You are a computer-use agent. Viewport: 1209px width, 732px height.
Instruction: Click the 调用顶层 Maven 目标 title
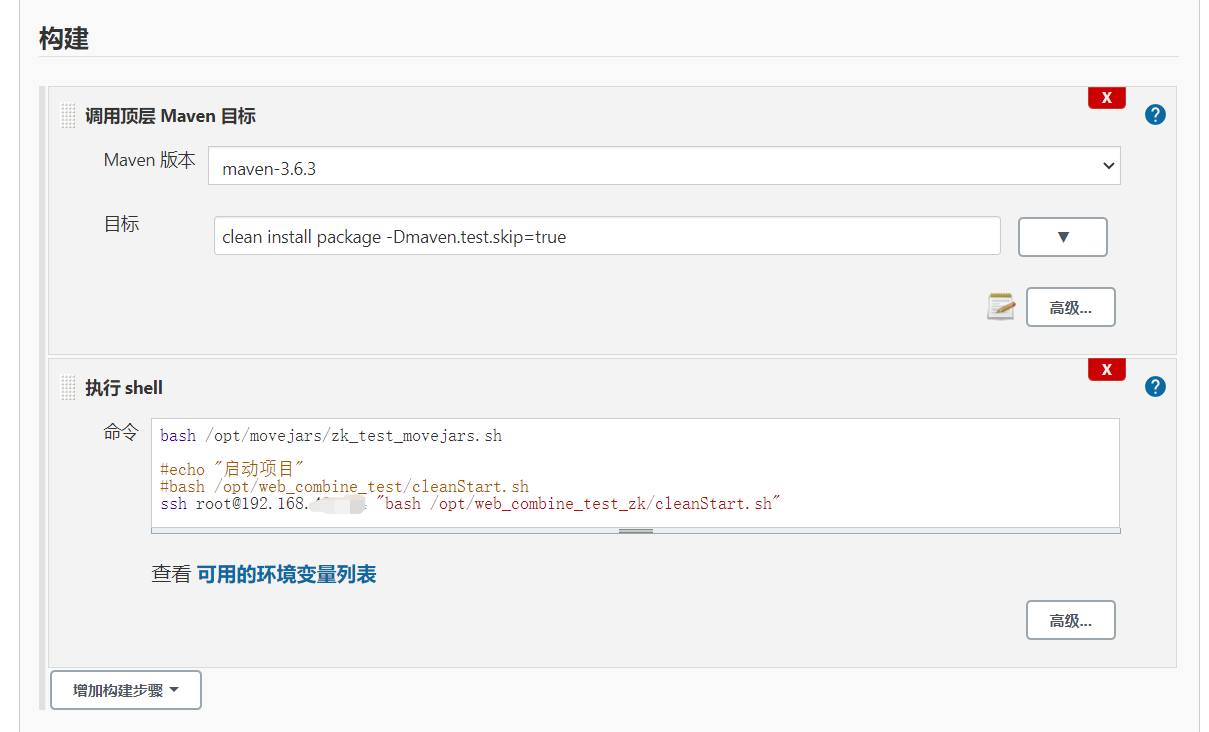[170, 116]
